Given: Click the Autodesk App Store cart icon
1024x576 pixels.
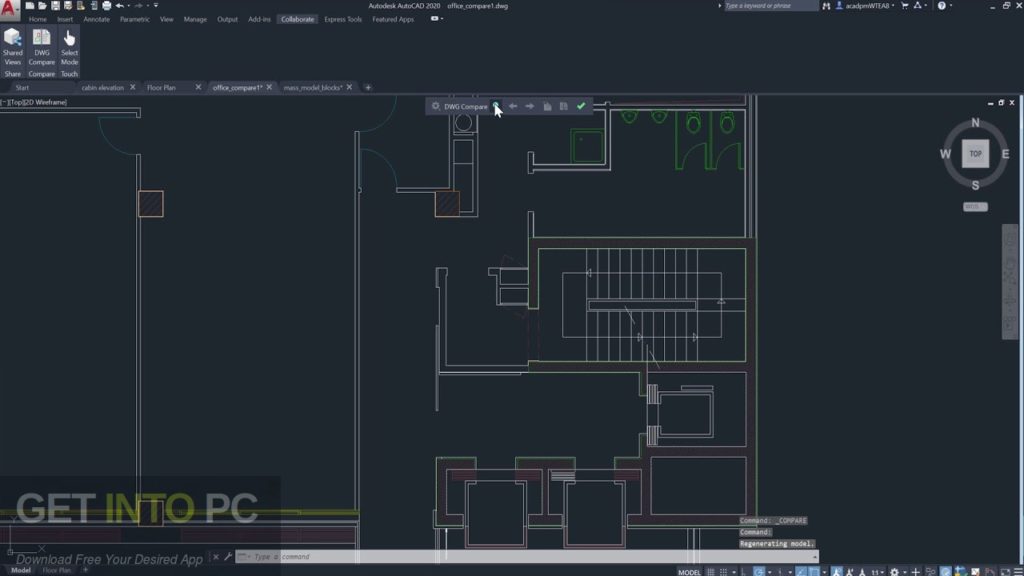Looking at the screenshot, I should point(904,6).
